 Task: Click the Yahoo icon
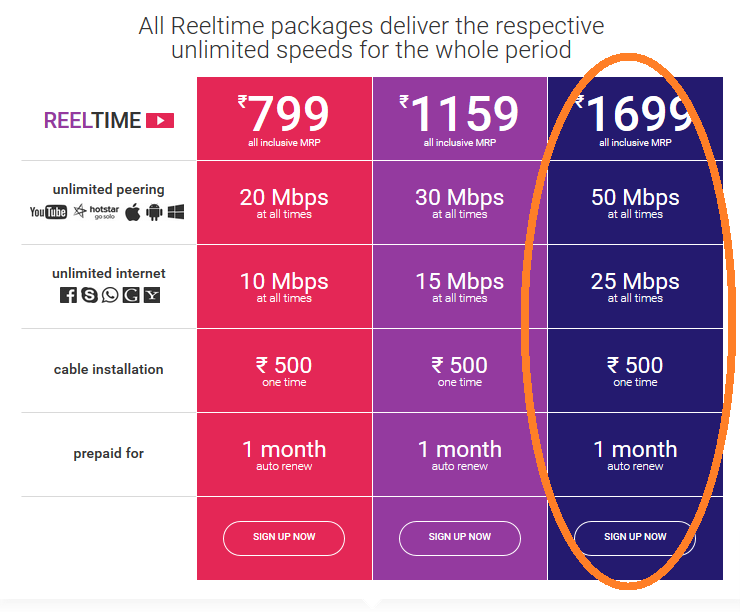tap(152, 295)
